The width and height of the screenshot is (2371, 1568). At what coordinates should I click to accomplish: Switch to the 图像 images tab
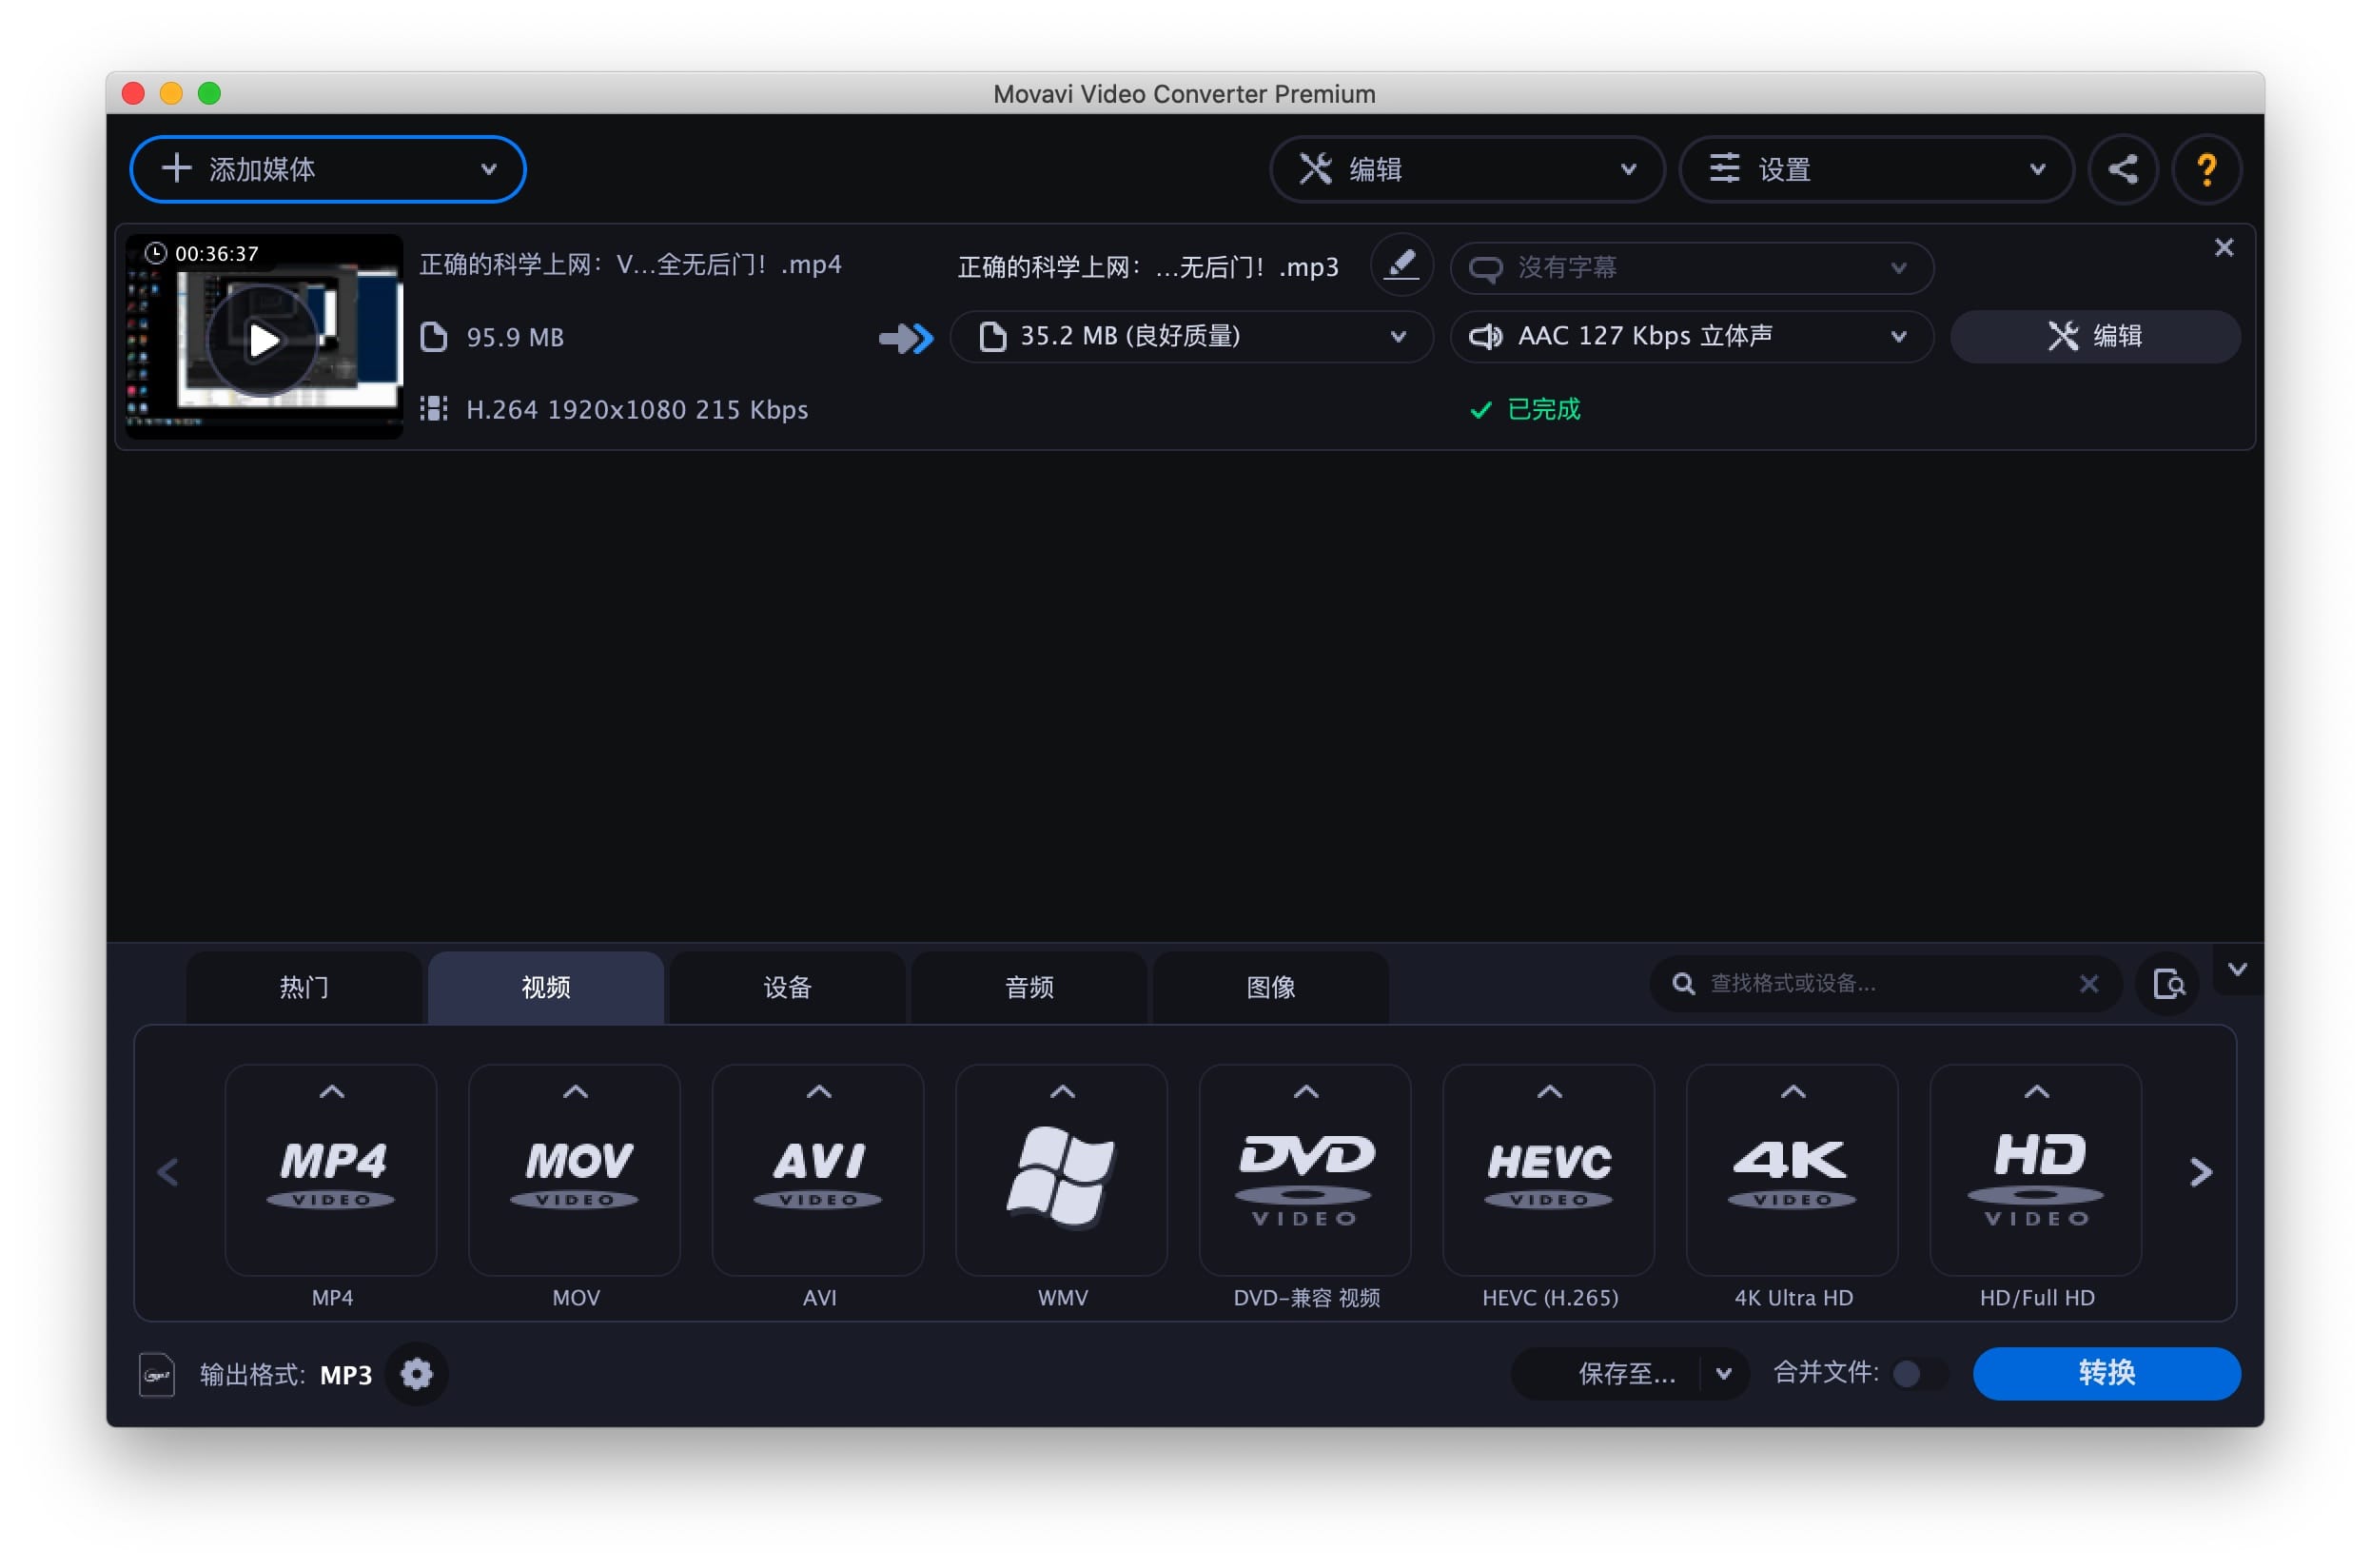pos(1271,988)
